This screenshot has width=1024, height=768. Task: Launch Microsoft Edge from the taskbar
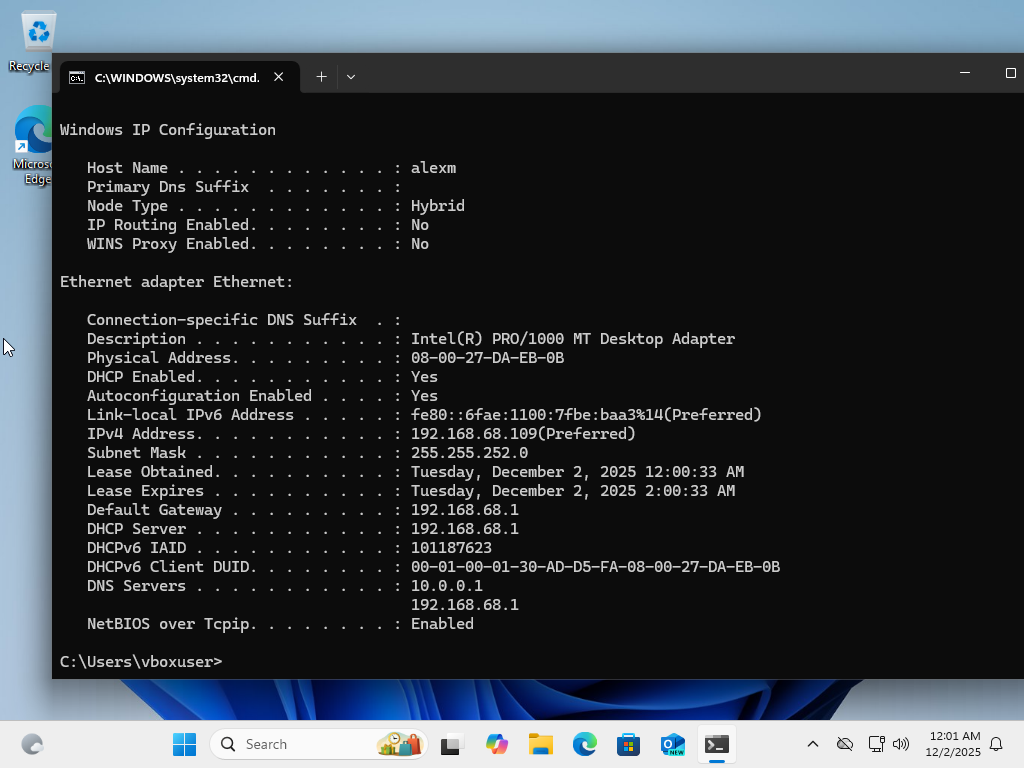point(585,744)
